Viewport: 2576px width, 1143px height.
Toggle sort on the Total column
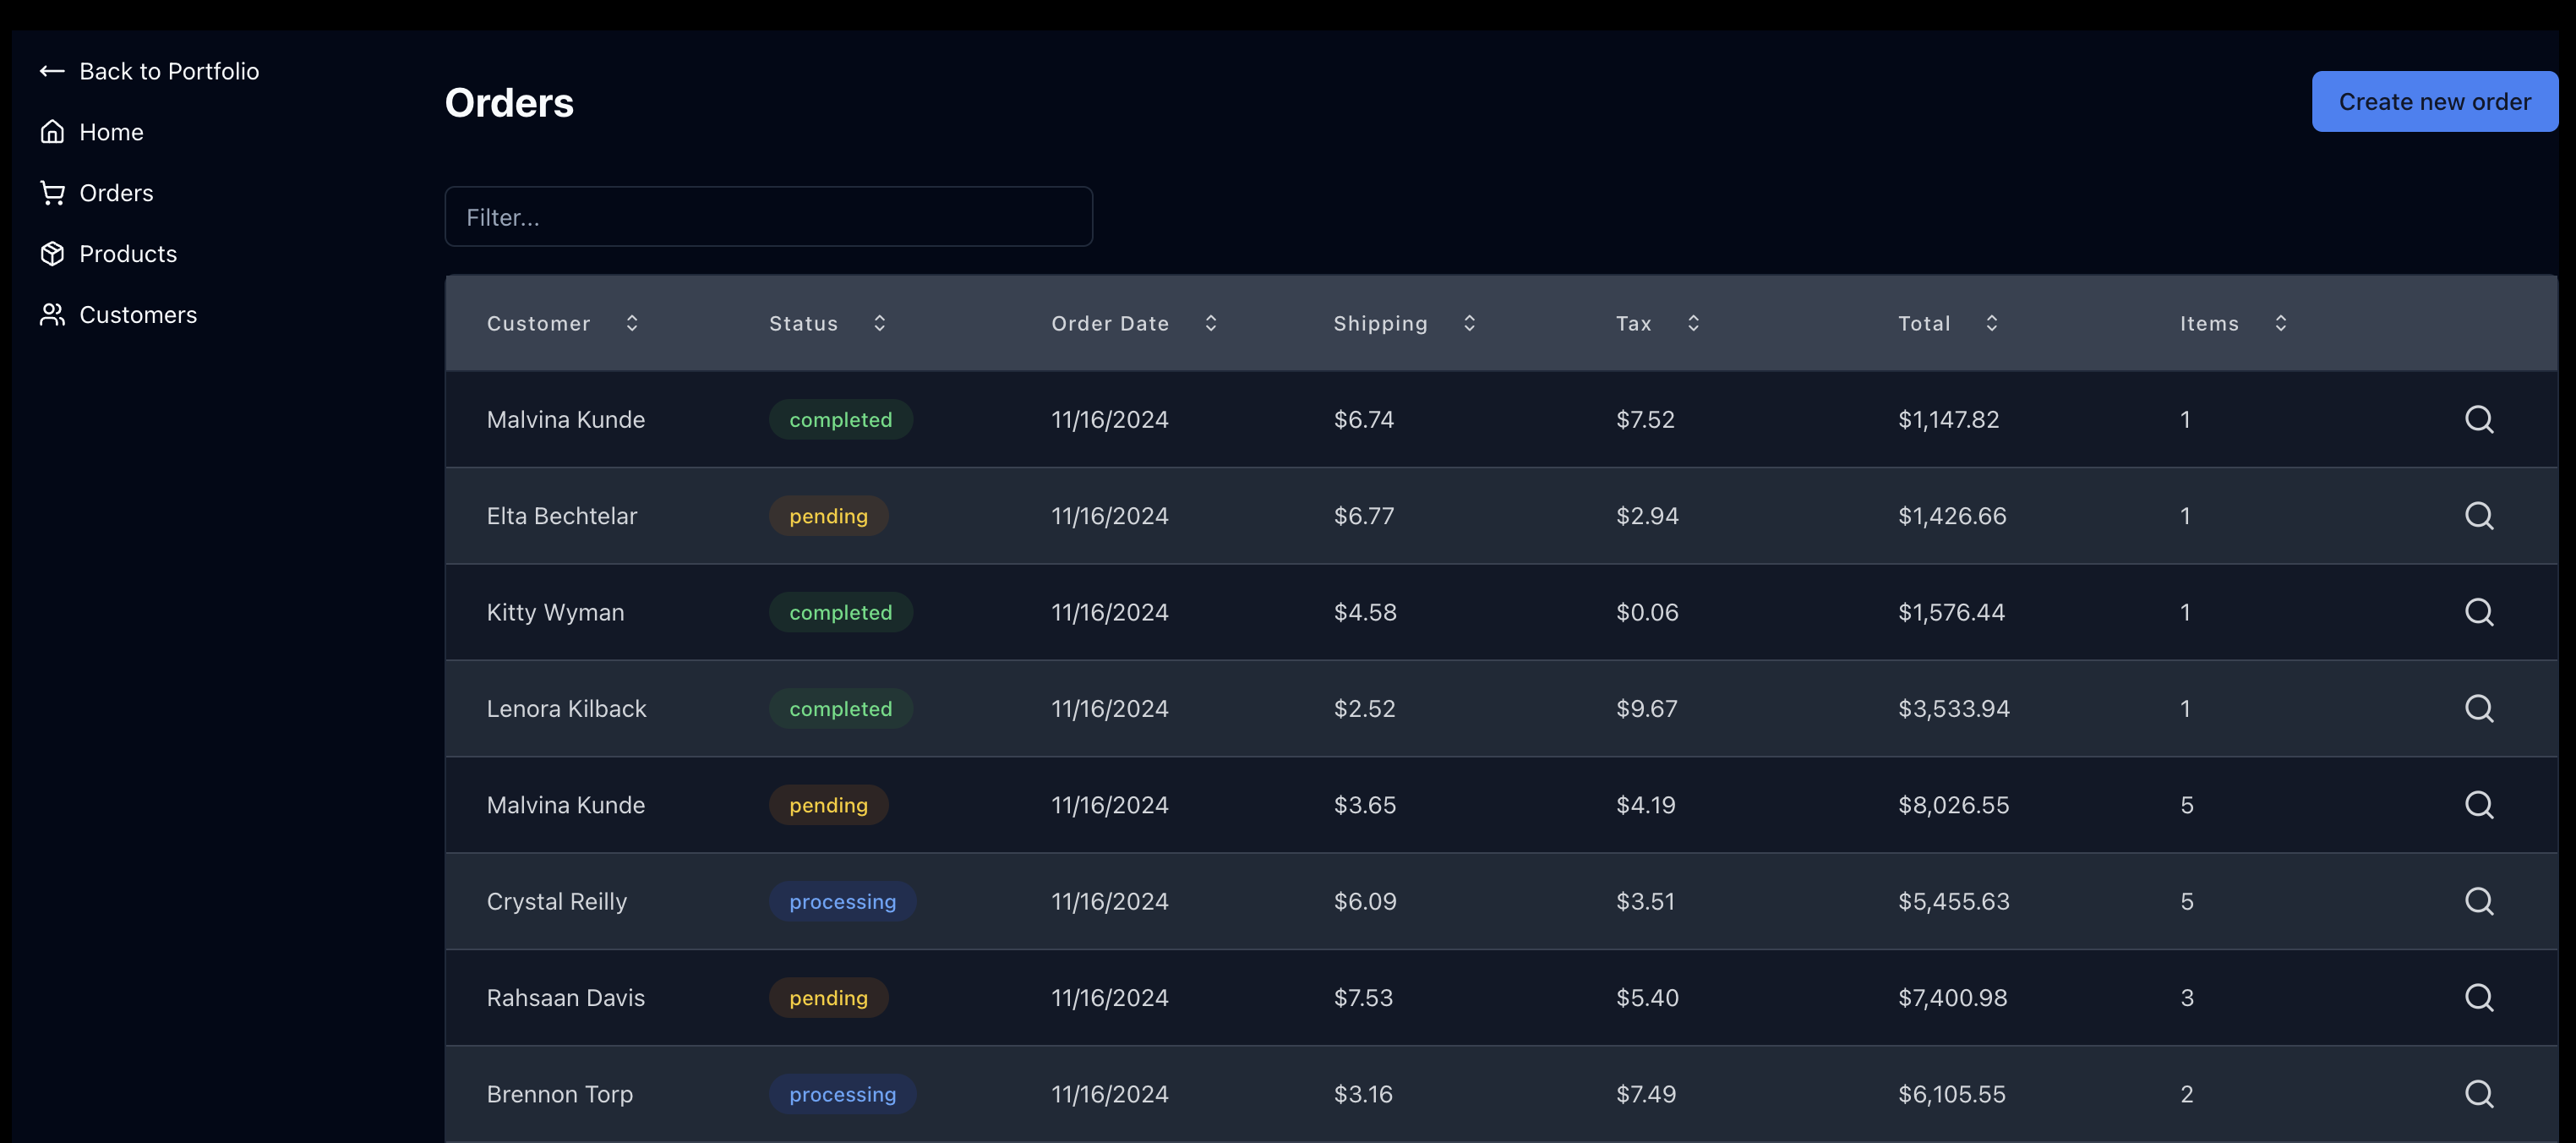1991,323
